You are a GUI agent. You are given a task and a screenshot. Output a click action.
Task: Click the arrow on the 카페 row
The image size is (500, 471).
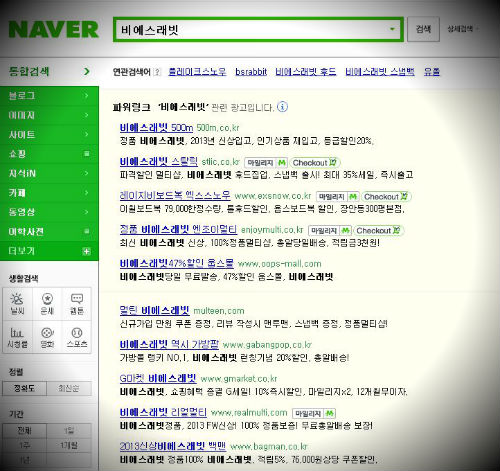click(87, 193)
